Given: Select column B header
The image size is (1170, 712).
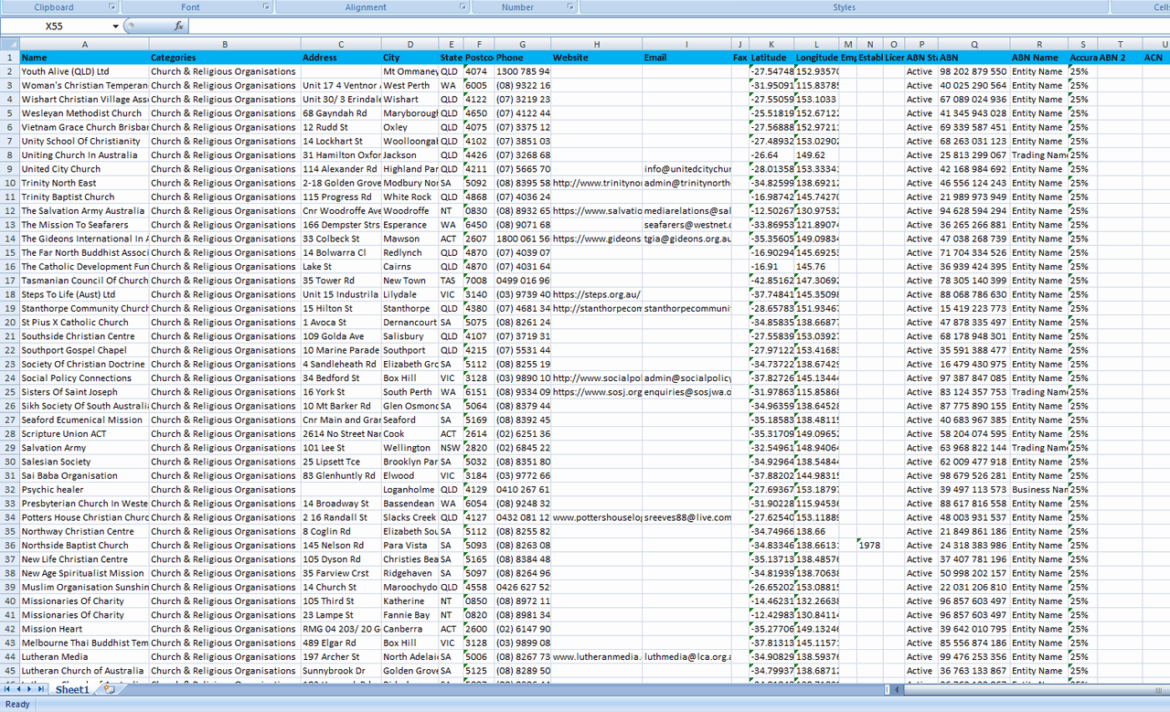Looking at the screenshot, I should [x=224, y=44].
